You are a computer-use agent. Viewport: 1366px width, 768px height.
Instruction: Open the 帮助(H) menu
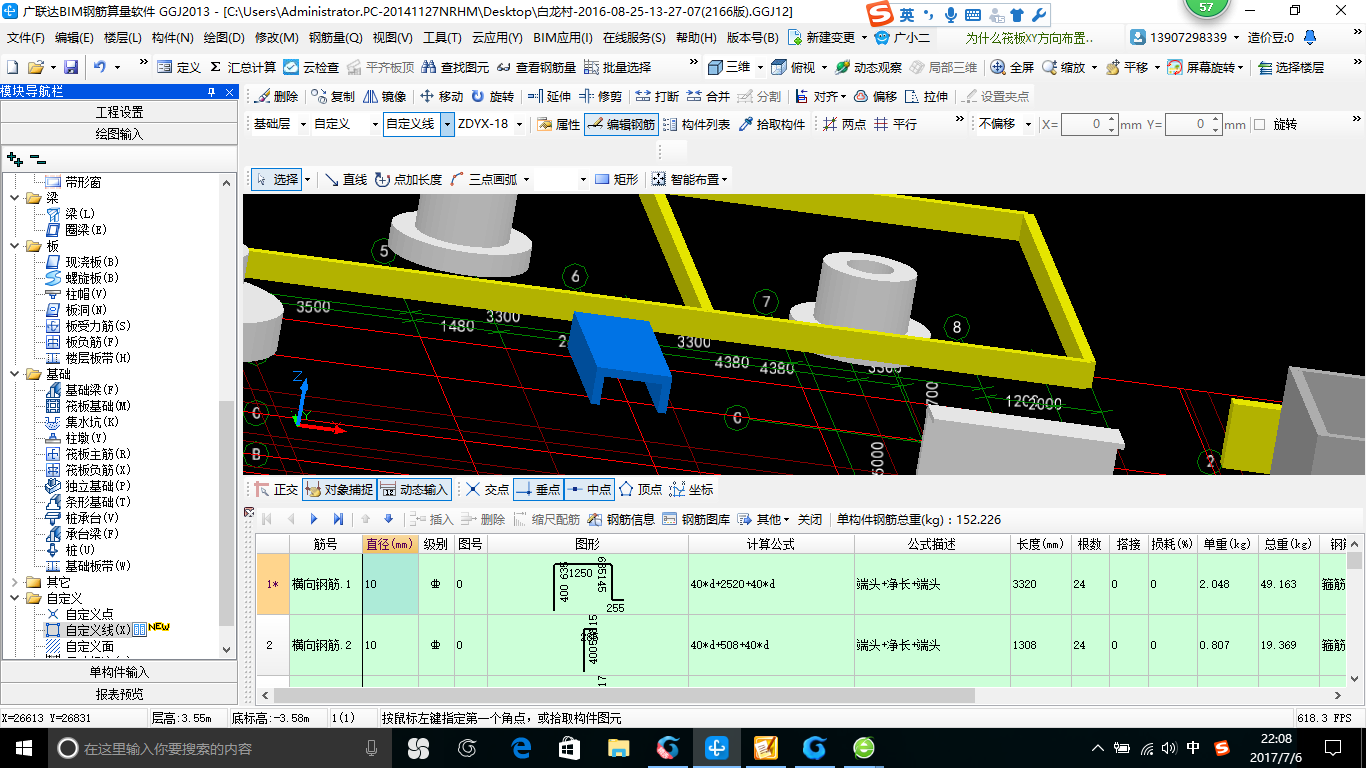point(696,38)
